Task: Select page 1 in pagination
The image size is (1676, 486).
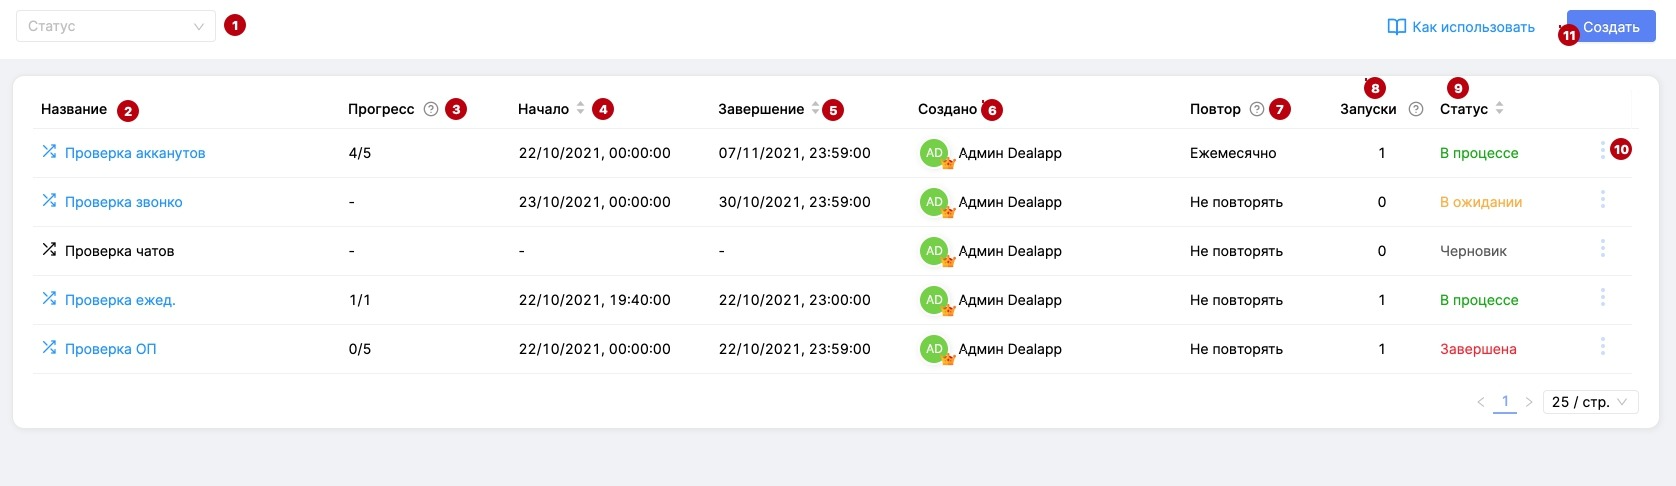Action: pos(1505,402)
